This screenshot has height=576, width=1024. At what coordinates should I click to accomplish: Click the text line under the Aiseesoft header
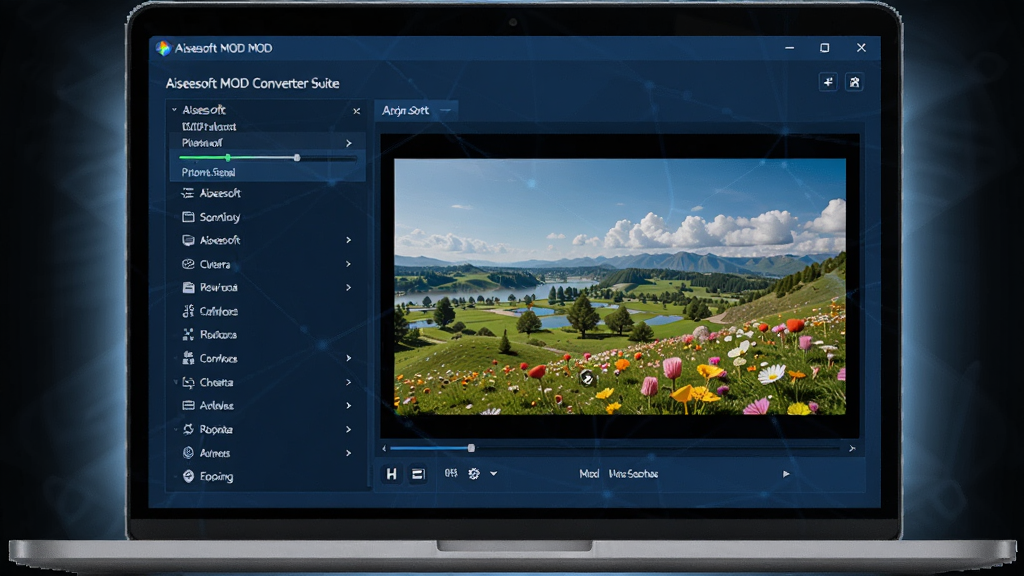click(209, 127)
